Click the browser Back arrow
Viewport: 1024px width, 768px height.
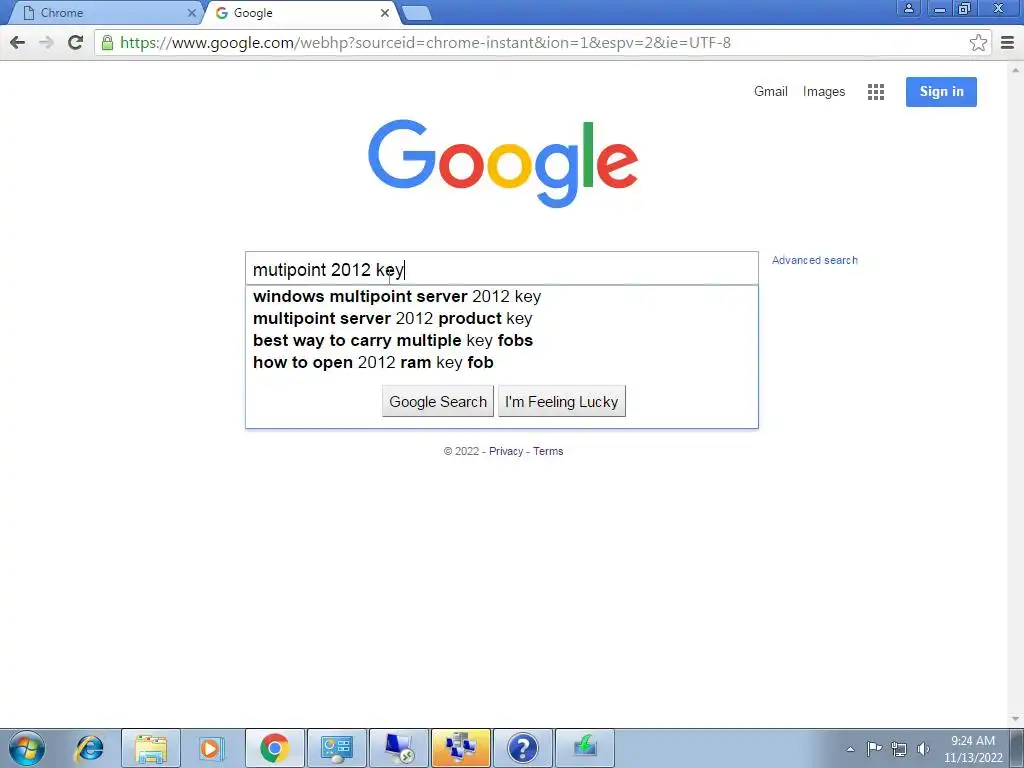coord(18,43)
